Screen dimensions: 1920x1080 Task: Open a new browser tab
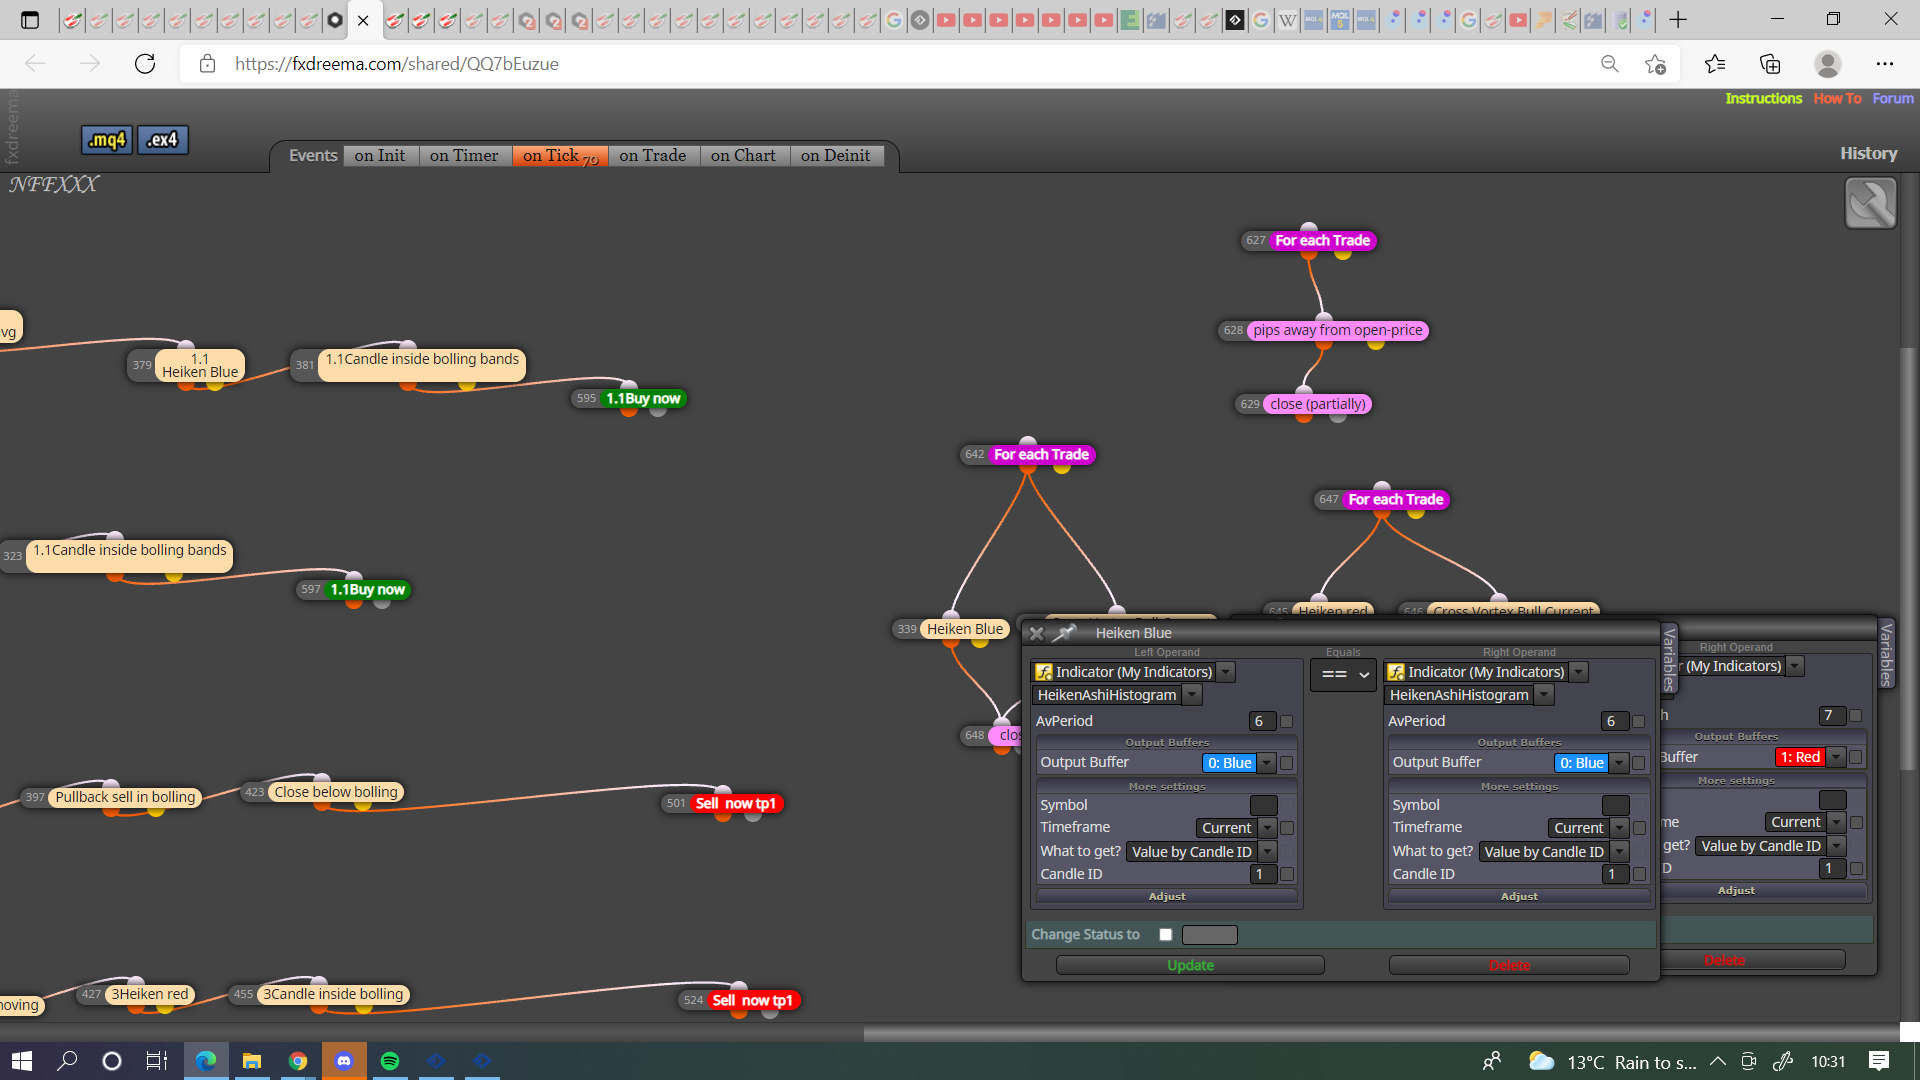click(1678, 19)
